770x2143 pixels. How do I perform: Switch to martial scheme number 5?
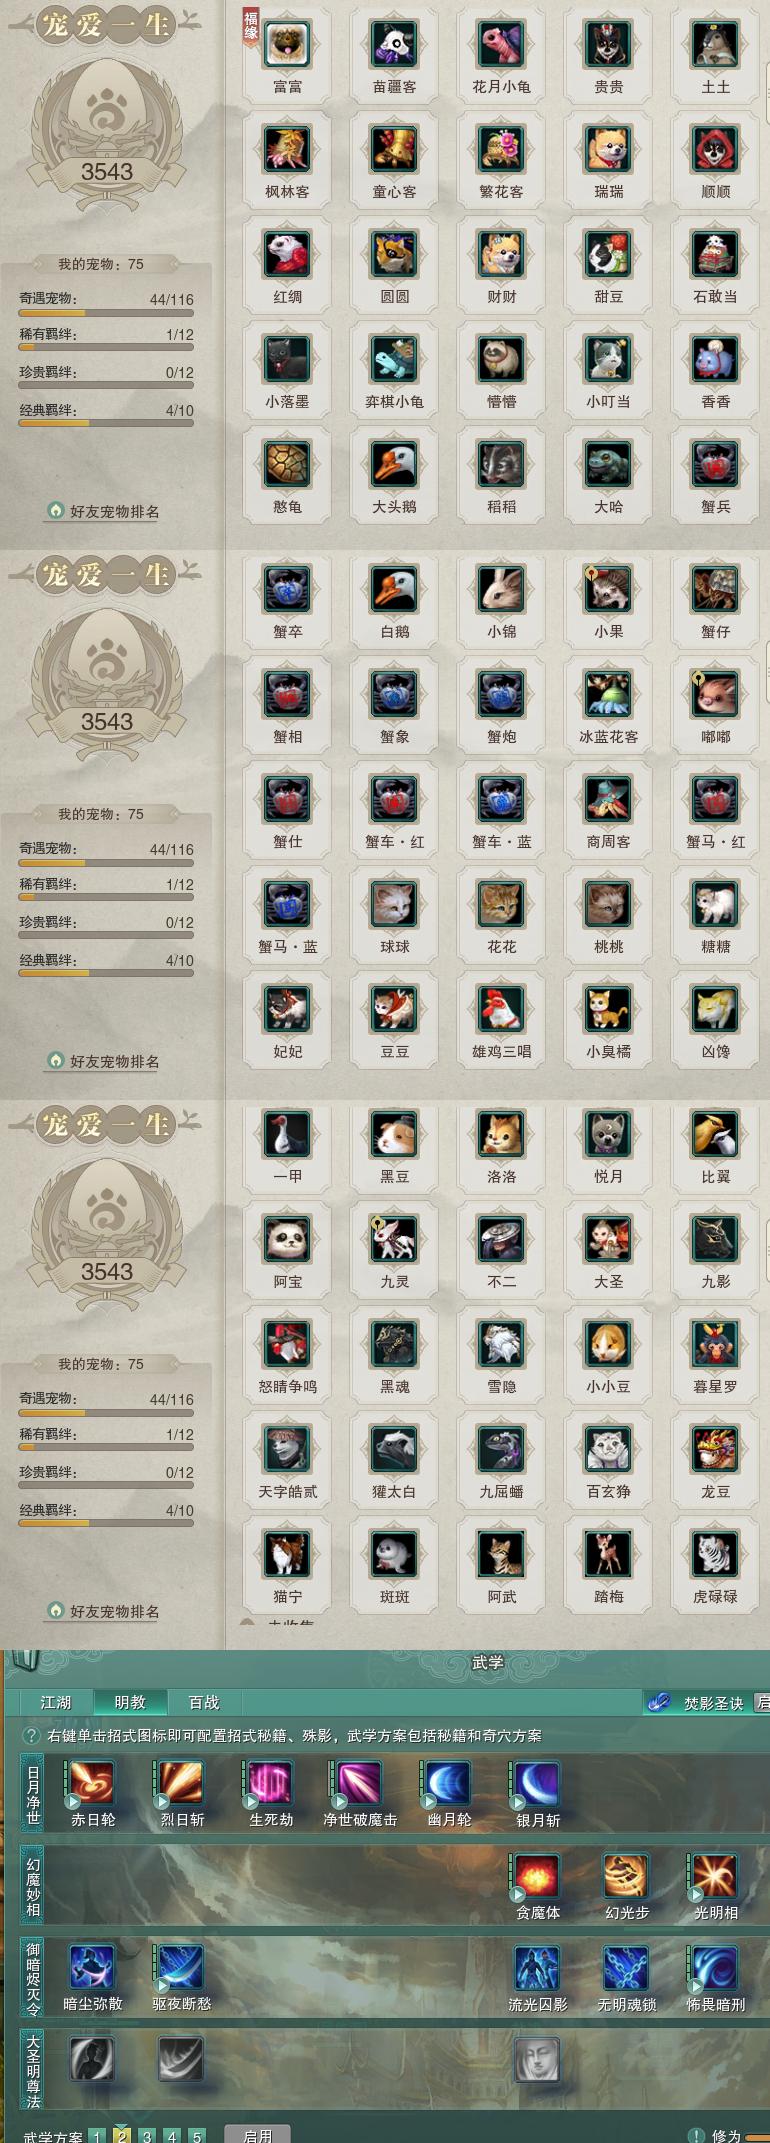tap(197, 2134)
